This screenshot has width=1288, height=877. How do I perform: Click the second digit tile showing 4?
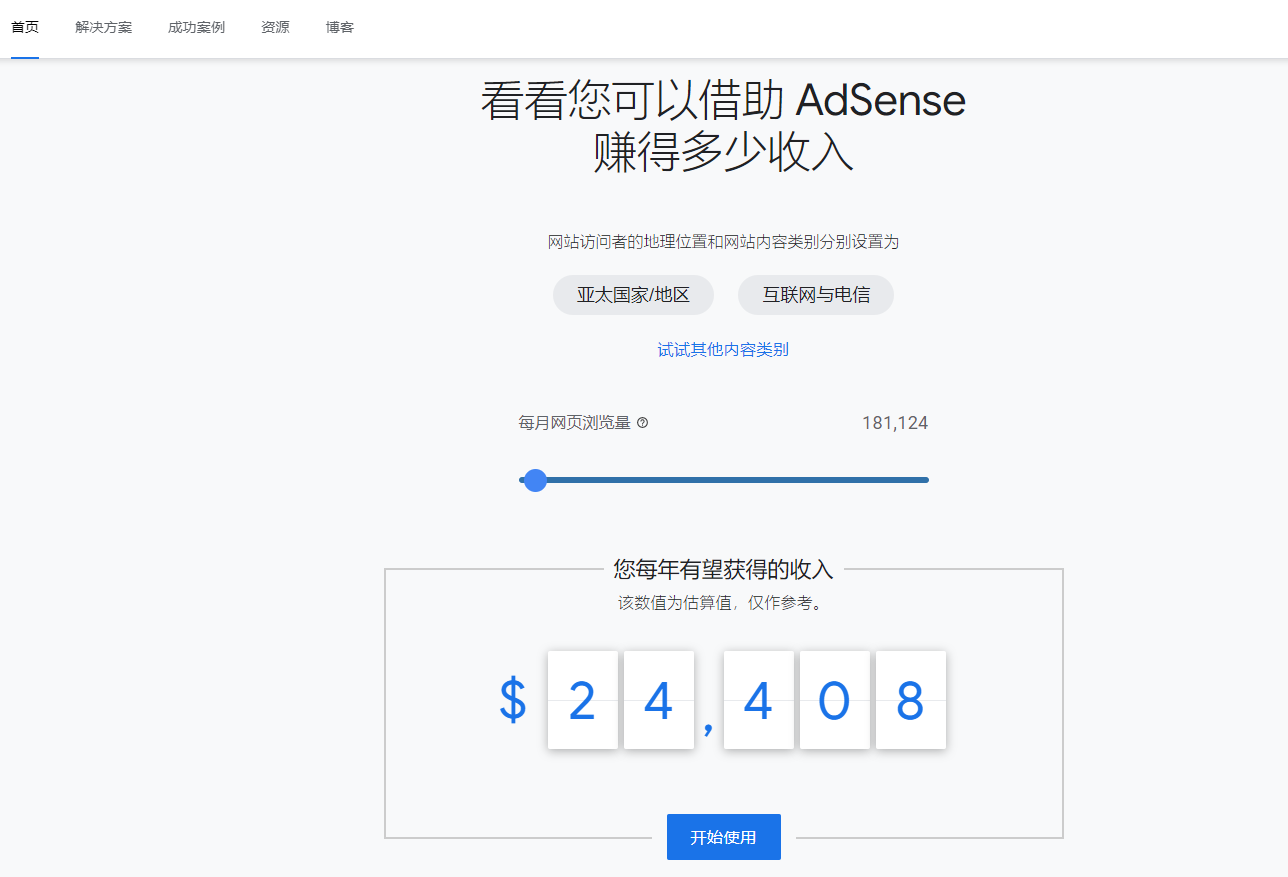click(x=758, y=700)
